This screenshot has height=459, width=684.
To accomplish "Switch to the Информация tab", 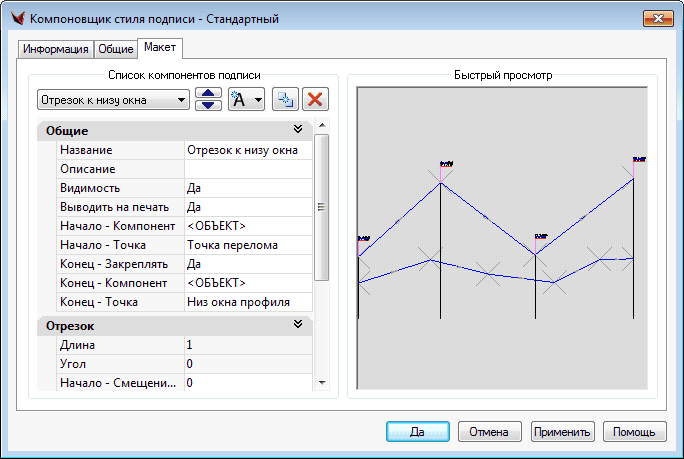I will click(x=56, y=49).
